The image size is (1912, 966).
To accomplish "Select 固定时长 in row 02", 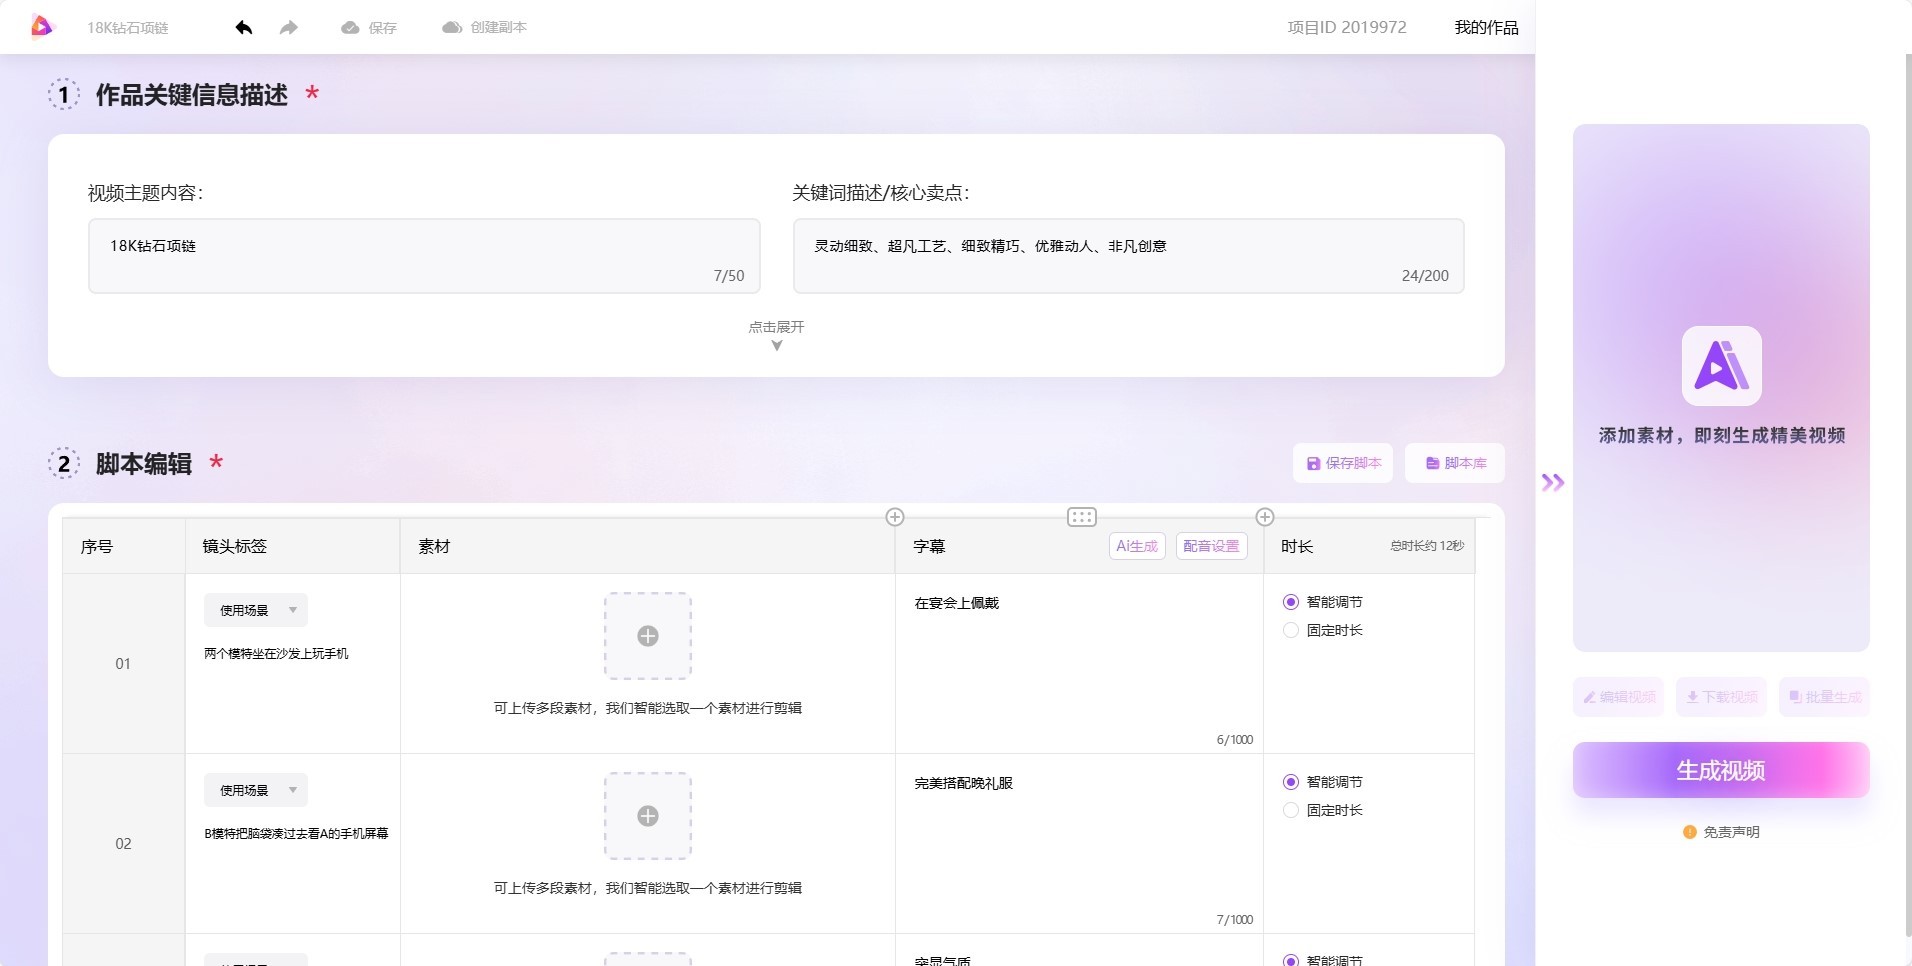I will pos(1322,810).
